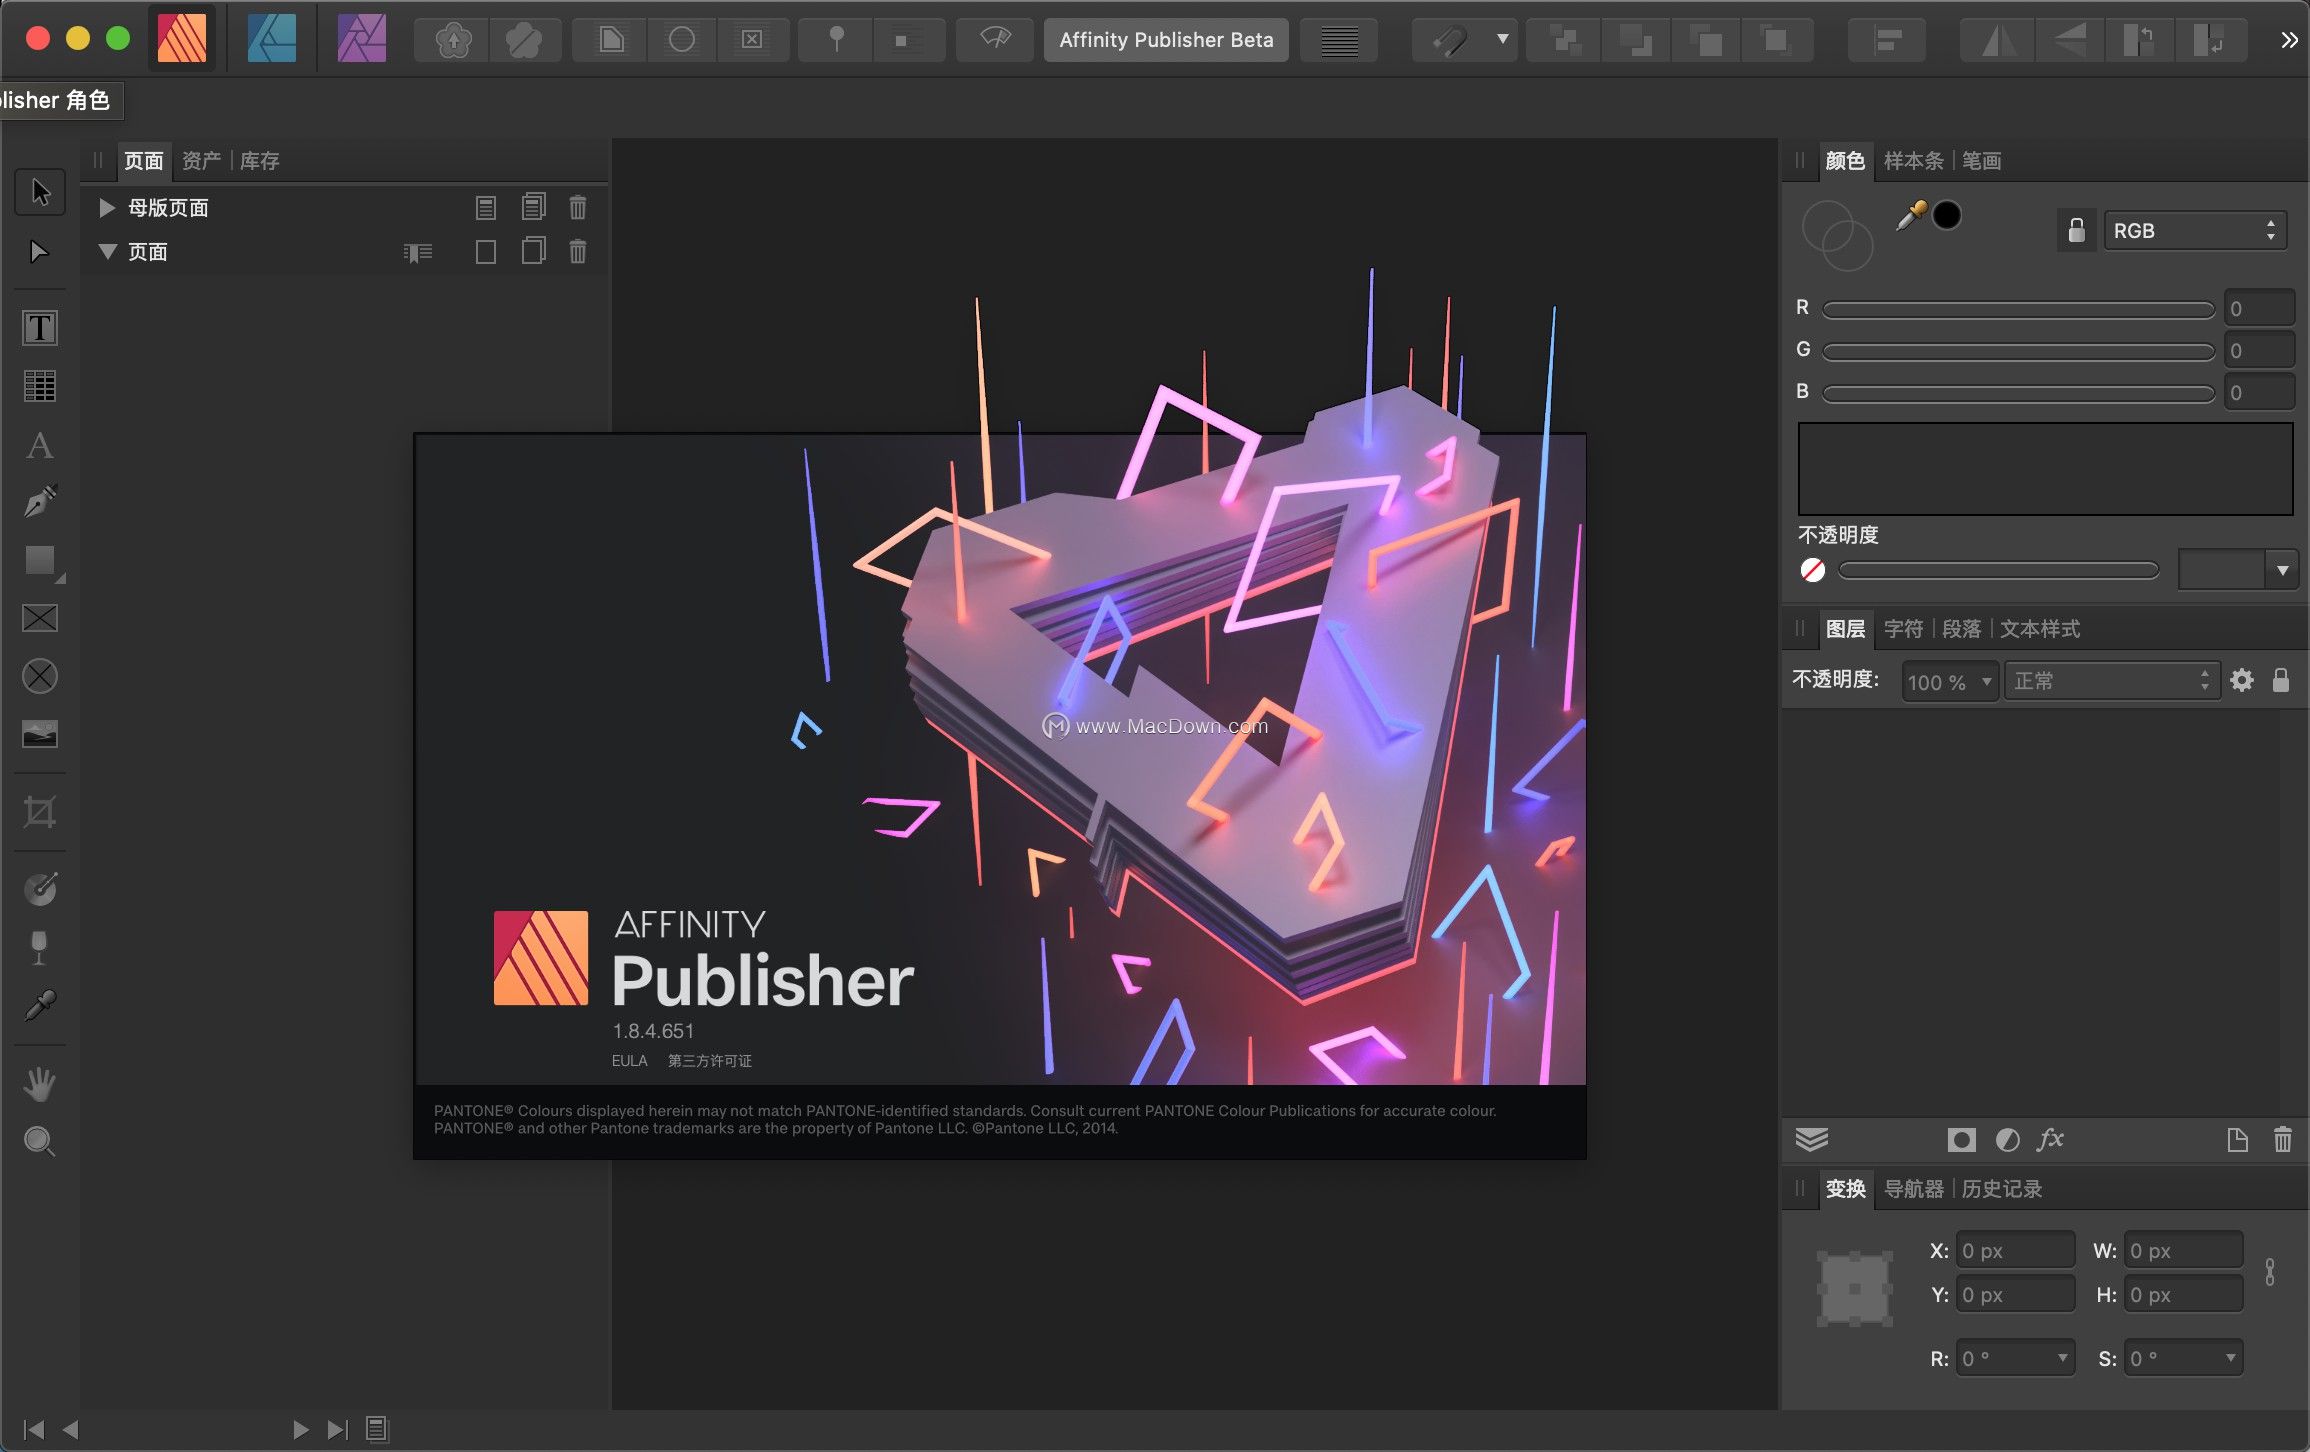Click adjustment layer icon
Screen dimensions: 2310x1452
(2007, 1140)
